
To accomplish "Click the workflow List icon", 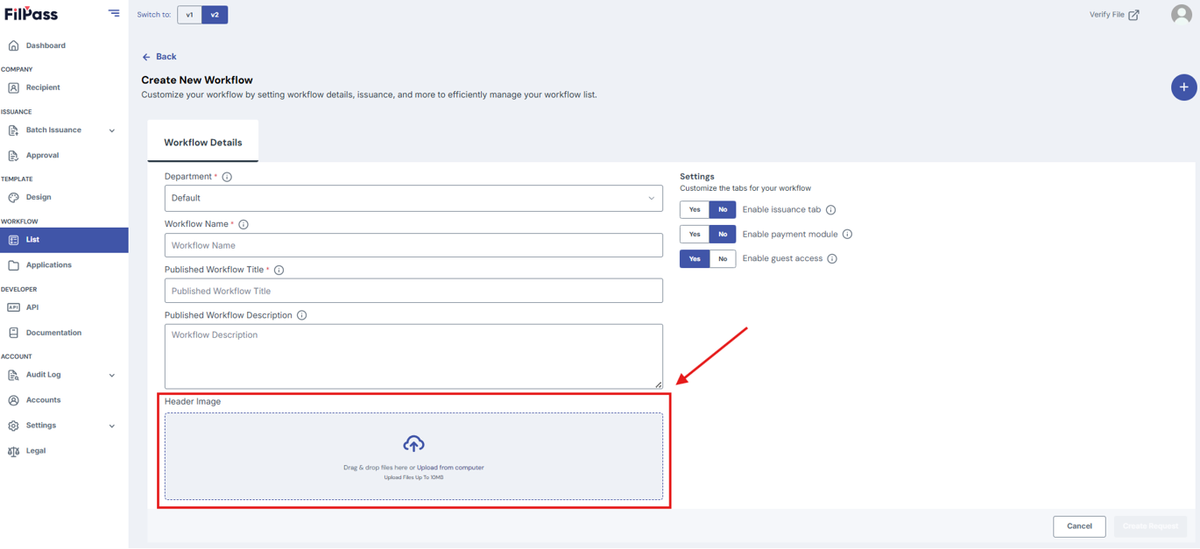I will coord(14,240).
